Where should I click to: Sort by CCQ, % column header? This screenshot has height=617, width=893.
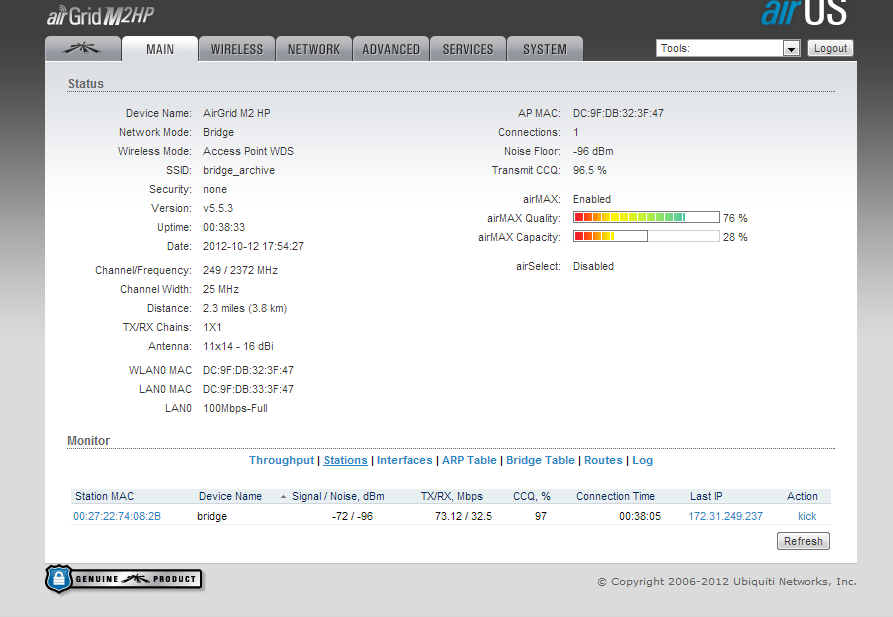pos(532,496)
